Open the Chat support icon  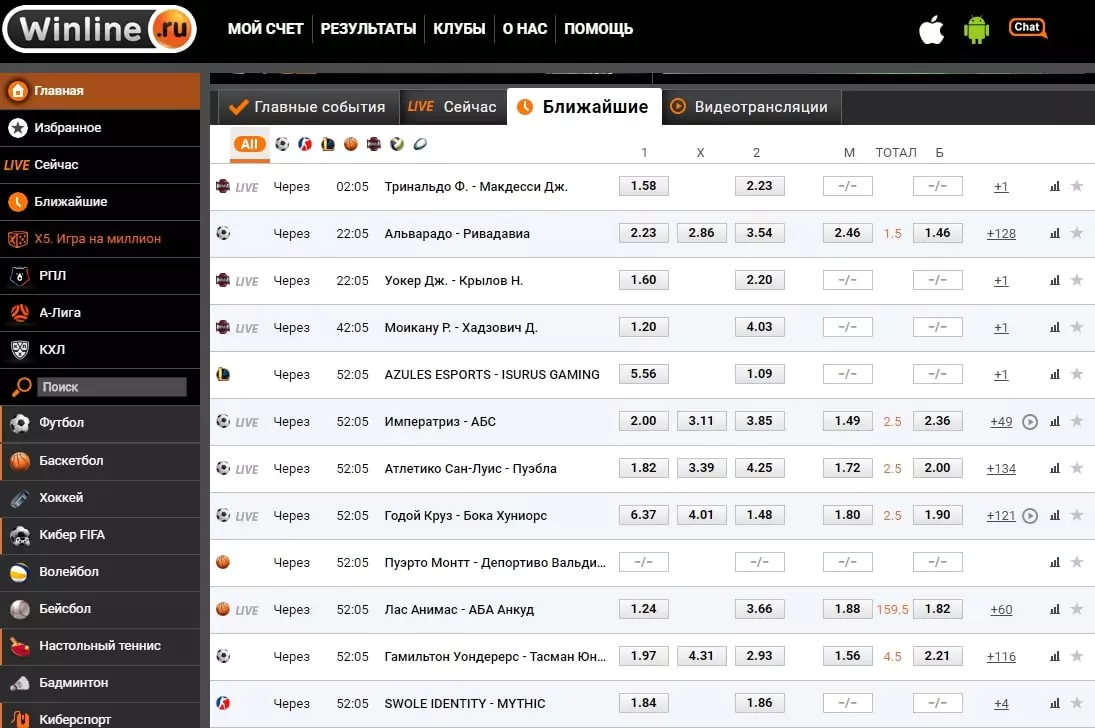coord(1027,28)
